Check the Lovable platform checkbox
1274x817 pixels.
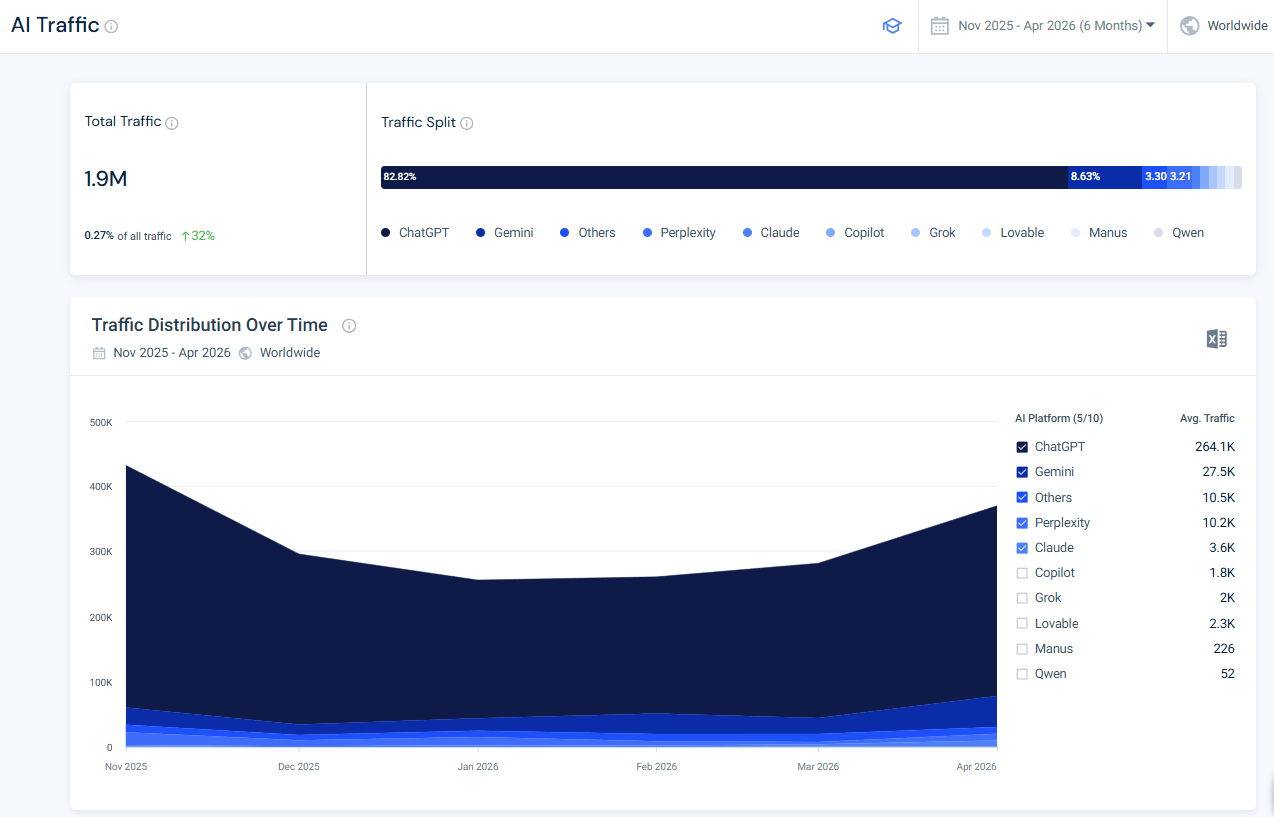[x=1022, y=624]
